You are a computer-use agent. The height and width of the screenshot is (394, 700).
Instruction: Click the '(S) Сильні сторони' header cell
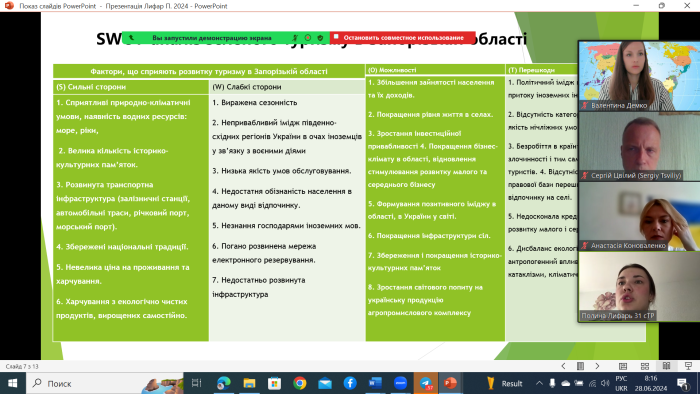[131, 87]
